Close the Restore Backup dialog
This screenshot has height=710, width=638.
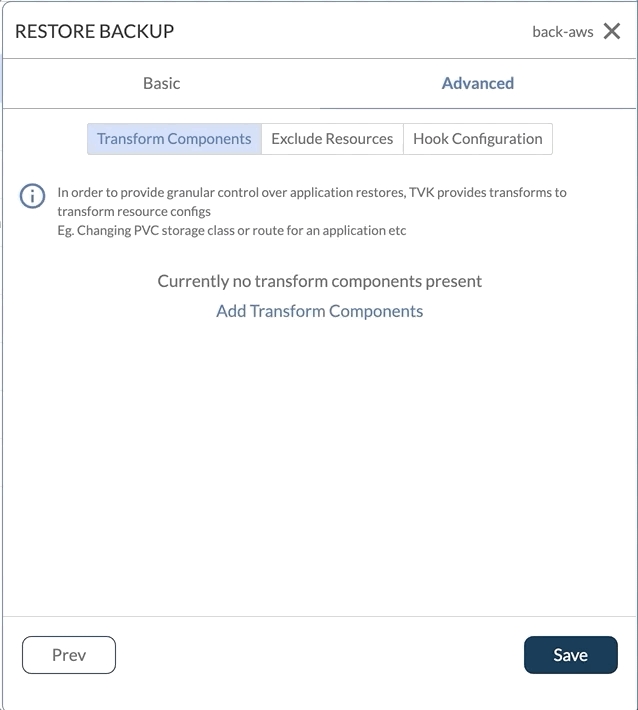point(612,31)
